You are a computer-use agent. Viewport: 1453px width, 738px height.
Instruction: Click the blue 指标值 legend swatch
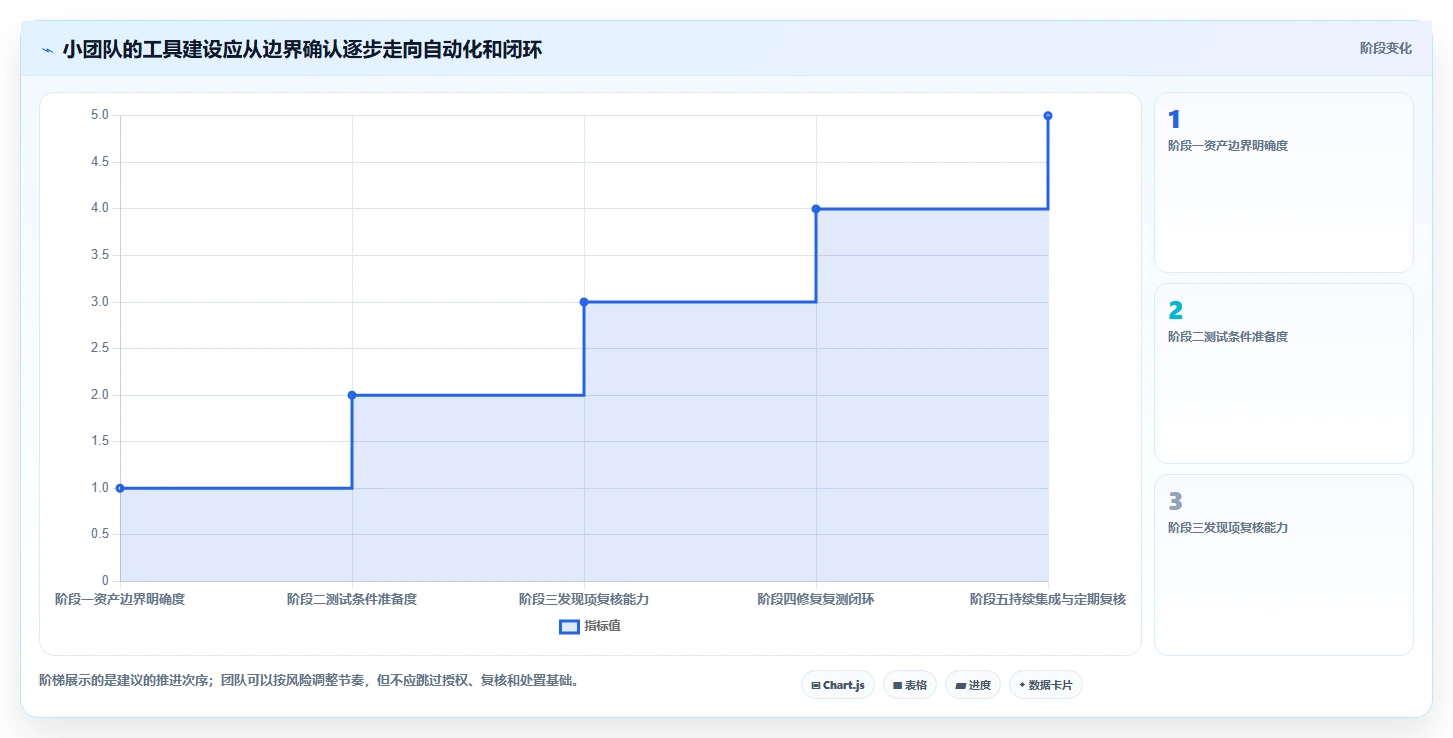(569, 626)
